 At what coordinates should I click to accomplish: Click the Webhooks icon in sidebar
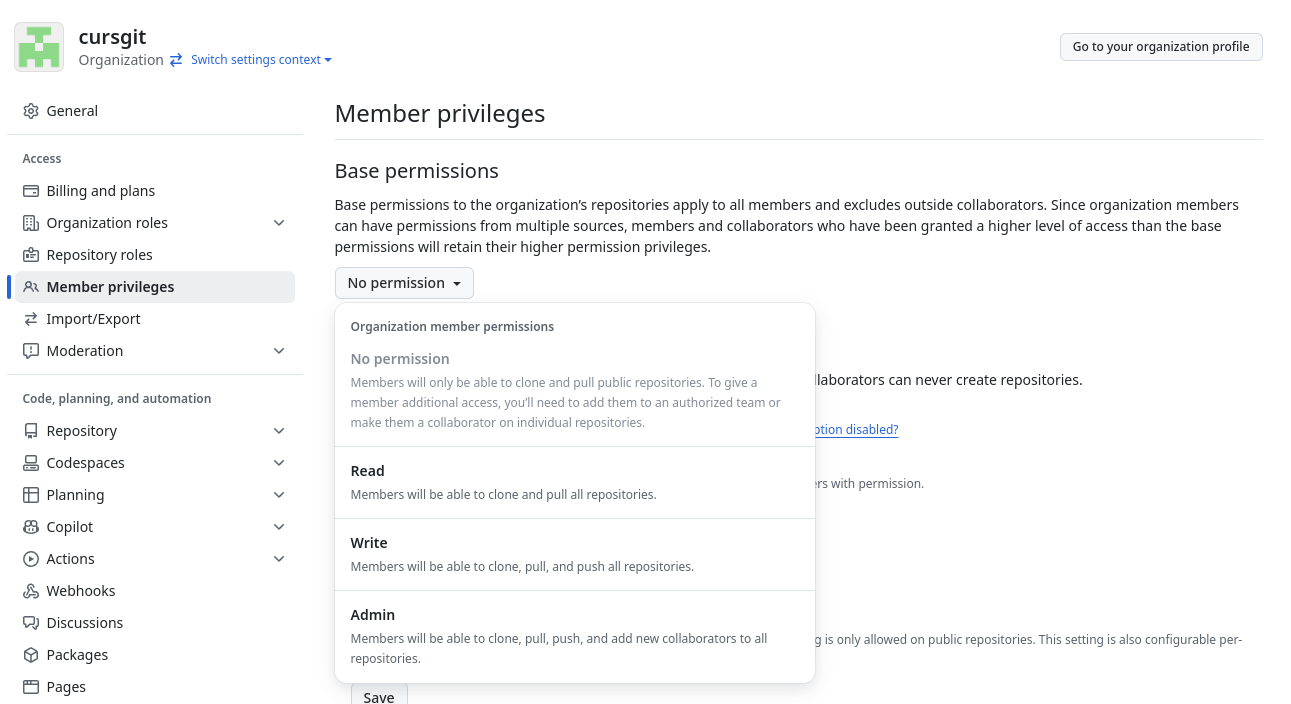point(31,591)
